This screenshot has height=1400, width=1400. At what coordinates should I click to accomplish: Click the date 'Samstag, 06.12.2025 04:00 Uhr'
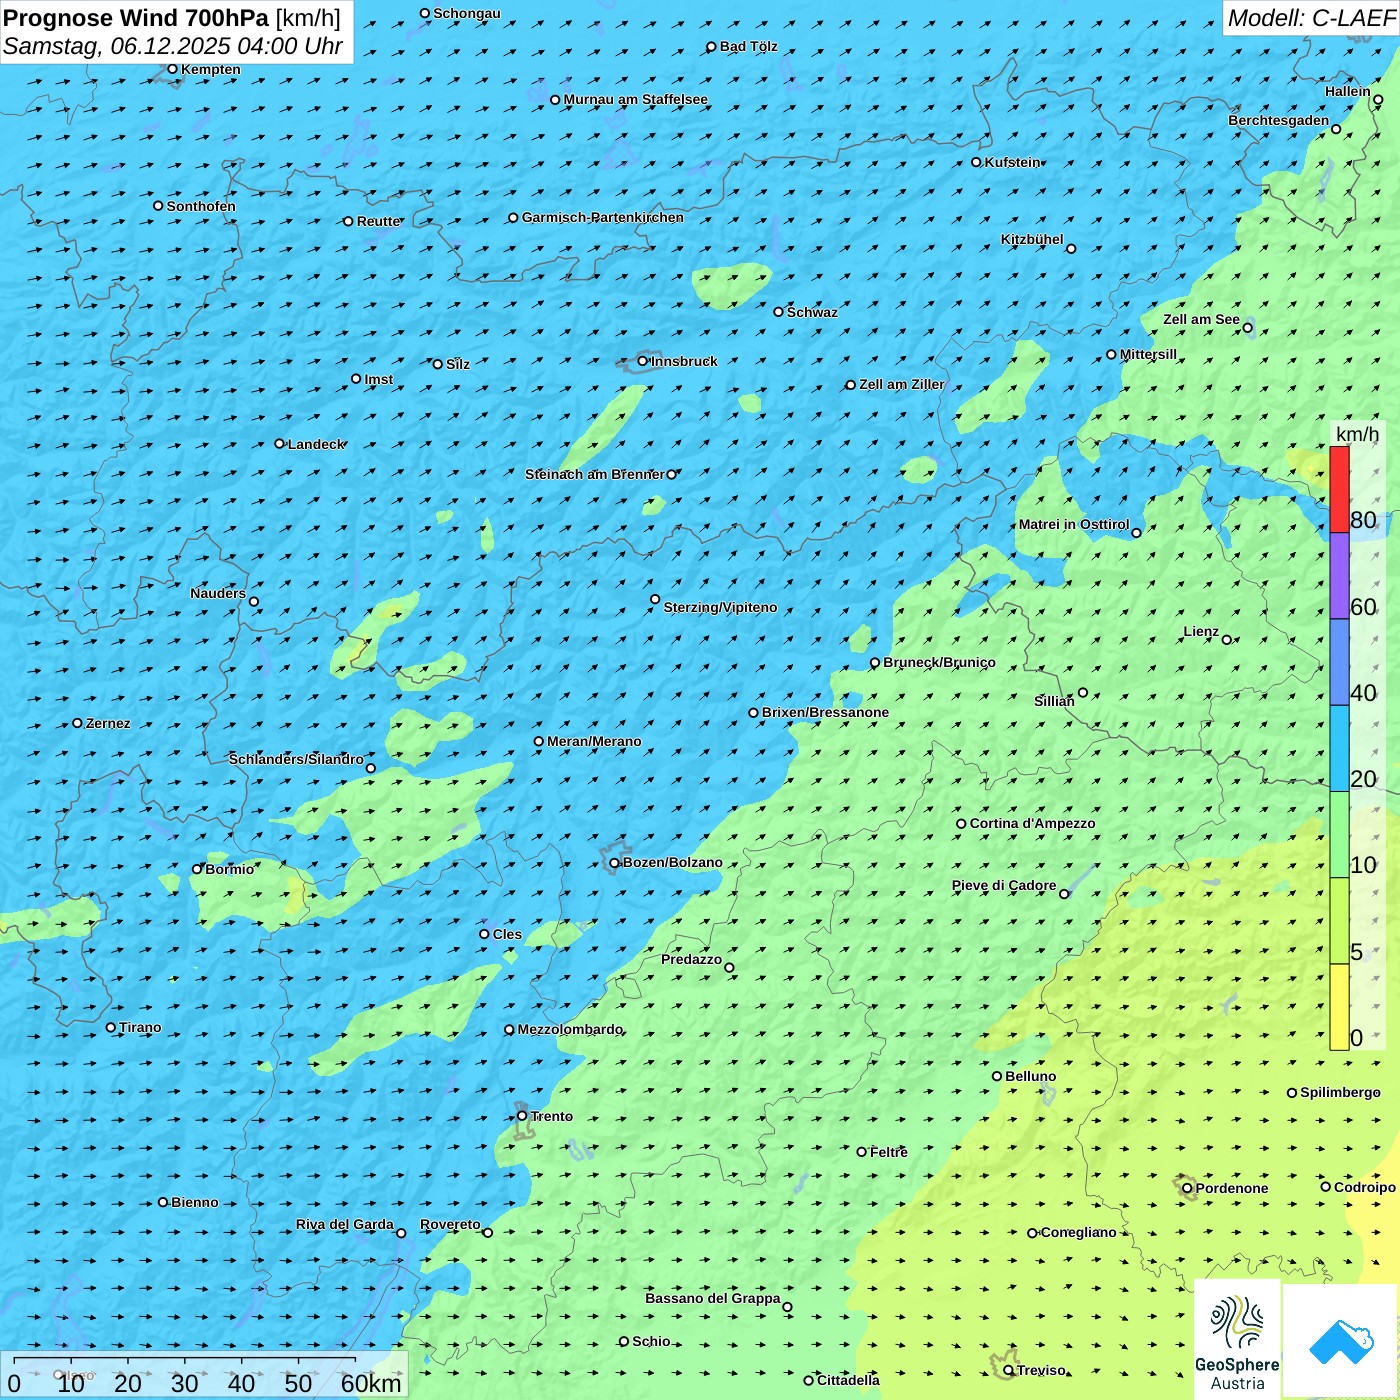(x=173, y=46)
